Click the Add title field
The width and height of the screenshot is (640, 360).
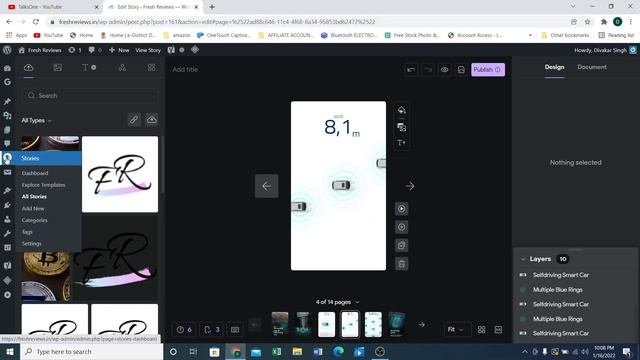185,69
